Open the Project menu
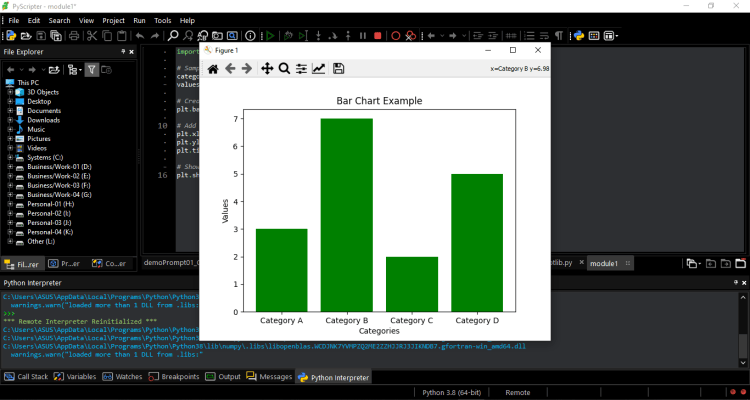Viewport: 750px width, 400px height. [113, 21]
